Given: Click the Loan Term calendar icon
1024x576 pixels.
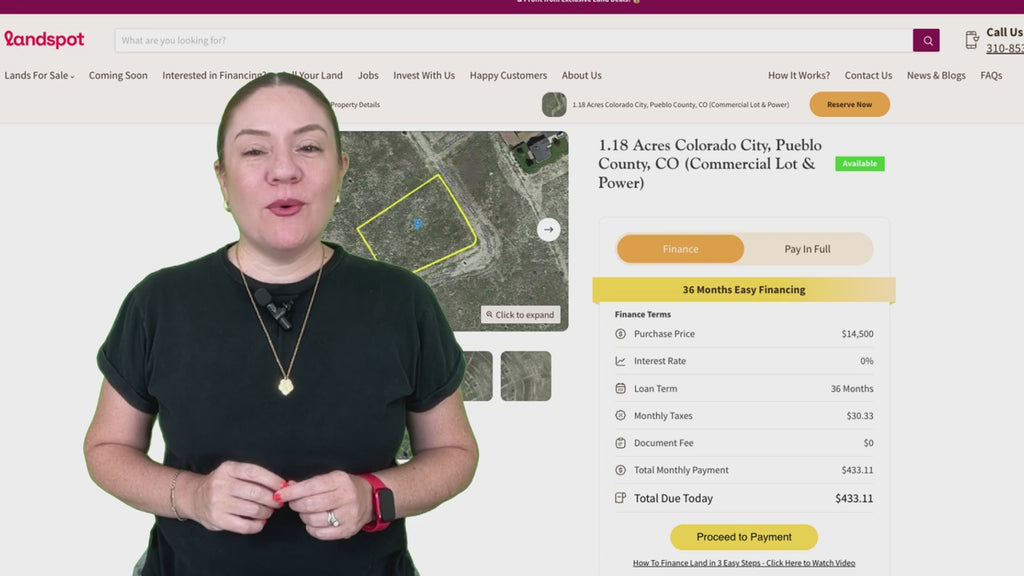Looking at the screenshot, I should [x=621, y=389].
